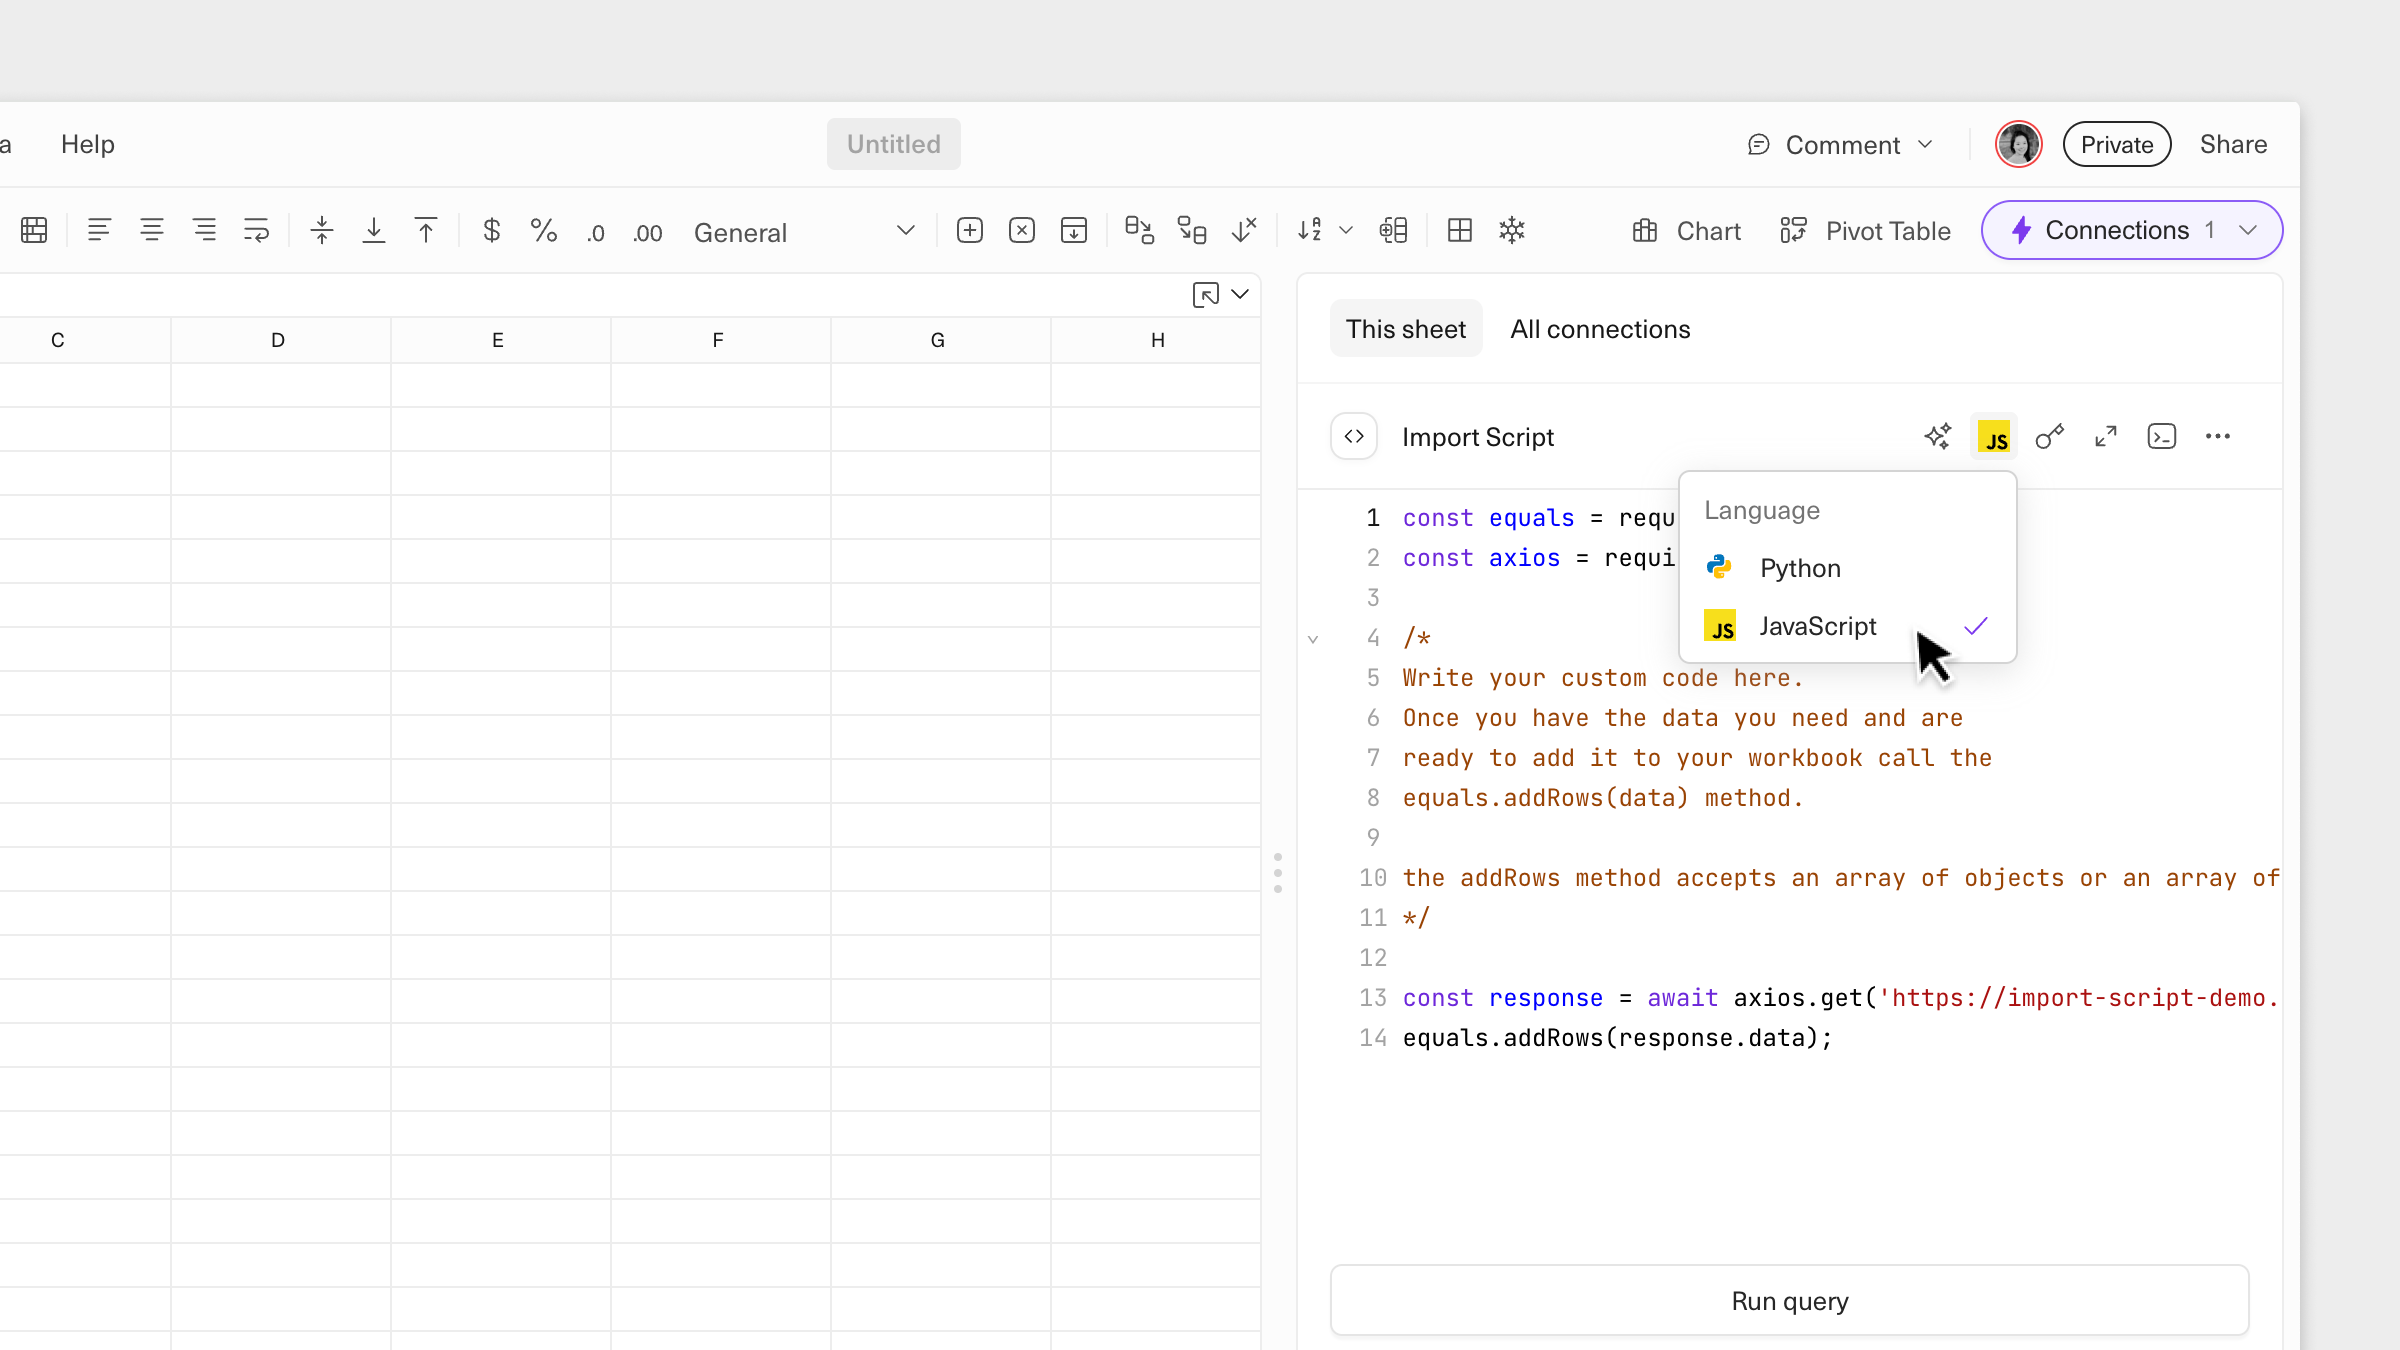The width and height of the screenshot is (2400, 1350).
Task: Open the console terminal icon
Action: (x=2162, y=436)
